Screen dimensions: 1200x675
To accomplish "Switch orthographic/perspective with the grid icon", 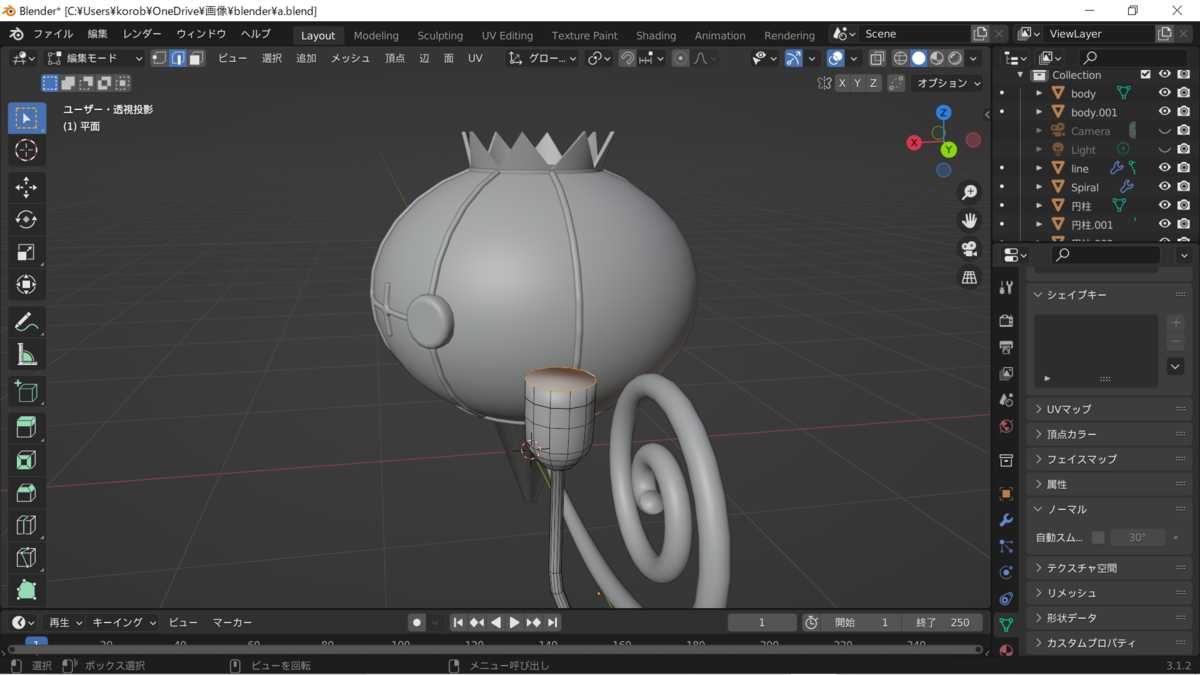I will click(x=969, y=278).
